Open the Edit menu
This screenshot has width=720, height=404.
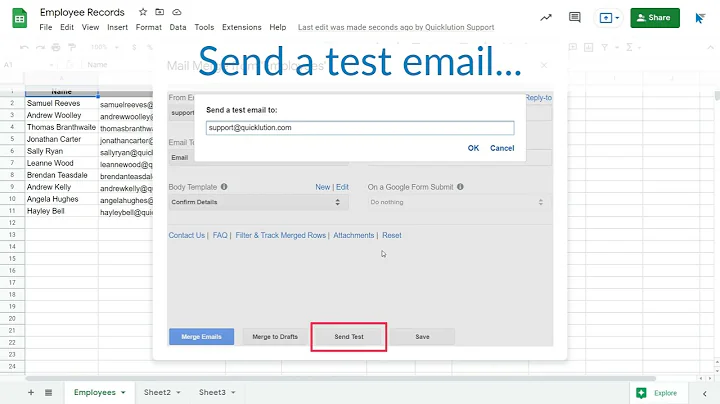67,27
